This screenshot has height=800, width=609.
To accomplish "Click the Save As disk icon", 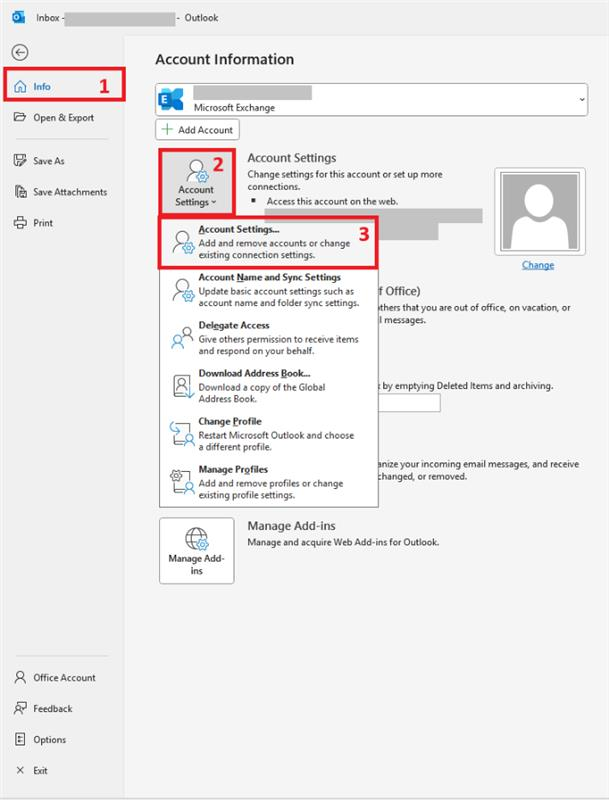I will coord(20,160).
